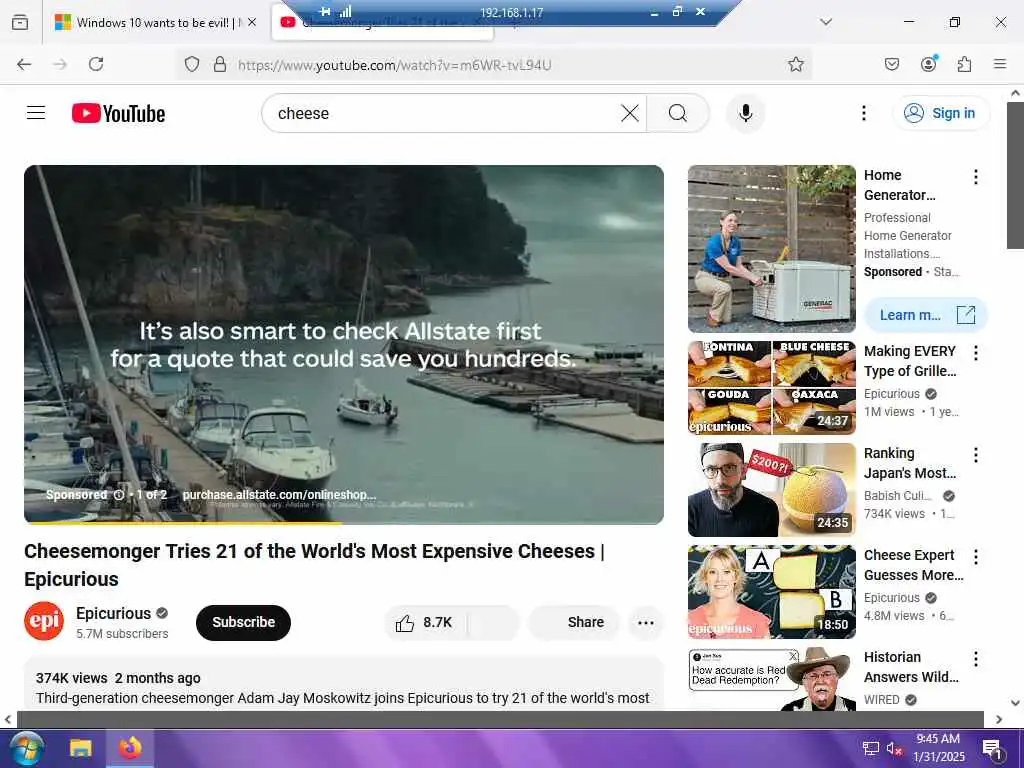Close the Windows 10 wants to be evil tab
1024x768 pixels.
(252, 22)
